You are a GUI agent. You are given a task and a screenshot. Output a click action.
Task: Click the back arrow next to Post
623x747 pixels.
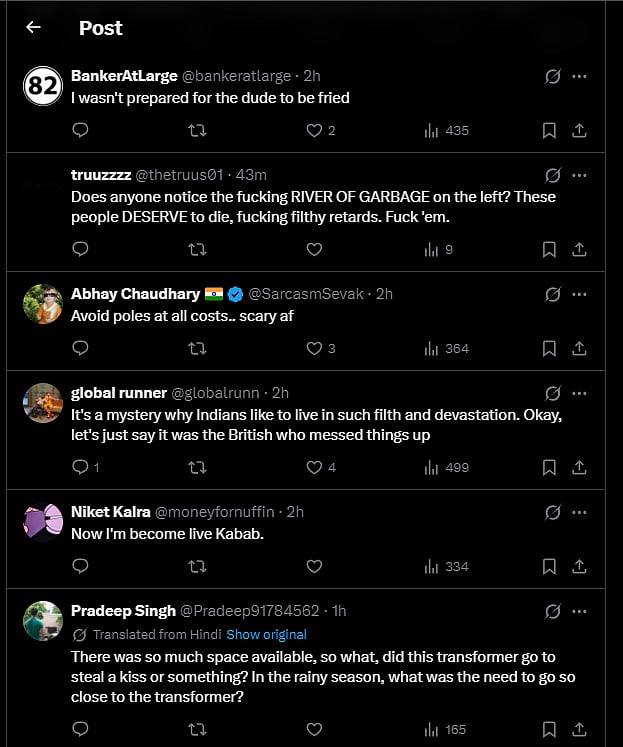pyautogui.click(x=33, y=28)
